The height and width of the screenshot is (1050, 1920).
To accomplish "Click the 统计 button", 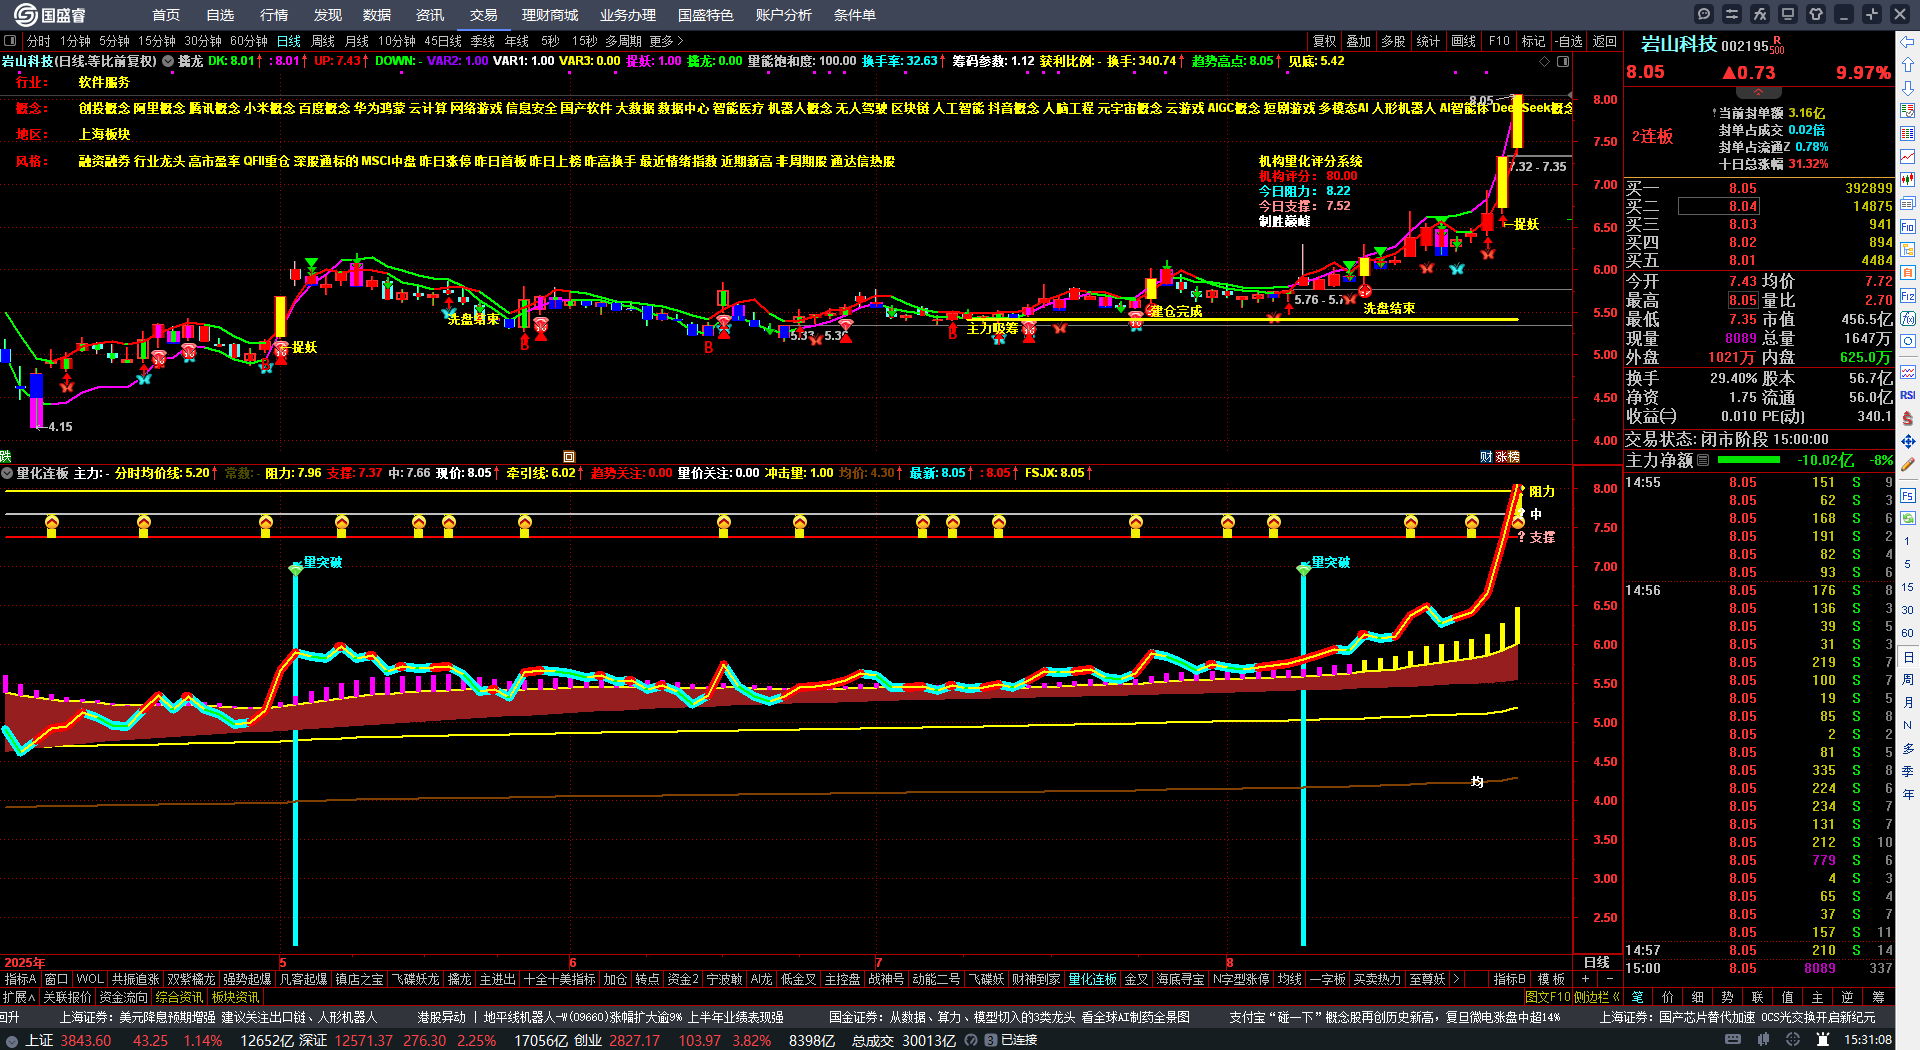I will pos(1428,41).
